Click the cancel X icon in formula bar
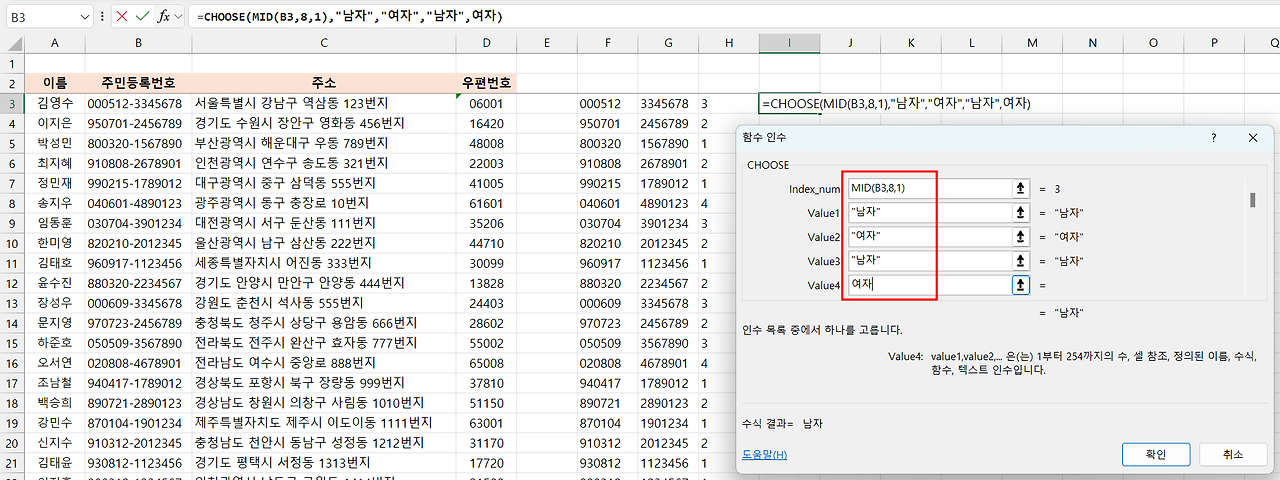The width and height of the screenshot is (1280, 480). (121, 17)
